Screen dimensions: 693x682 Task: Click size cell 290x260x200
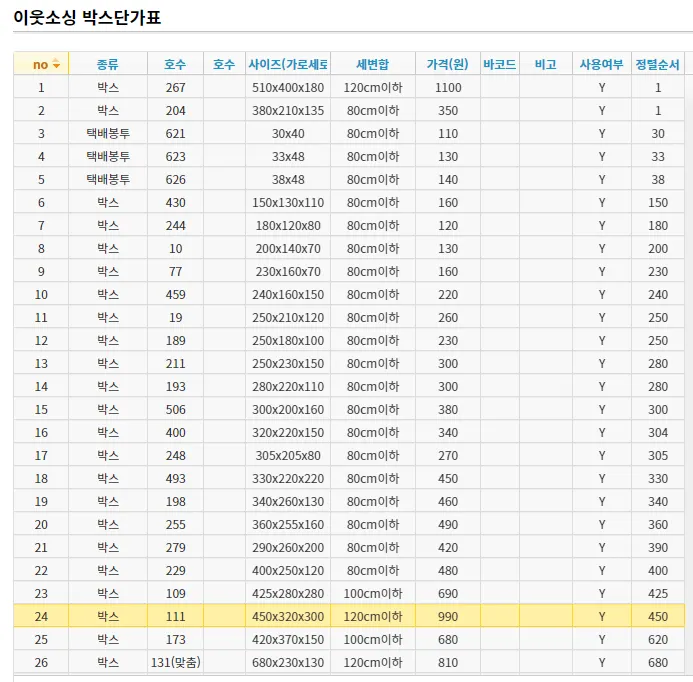pyautogui.click(x=288, y=547)
